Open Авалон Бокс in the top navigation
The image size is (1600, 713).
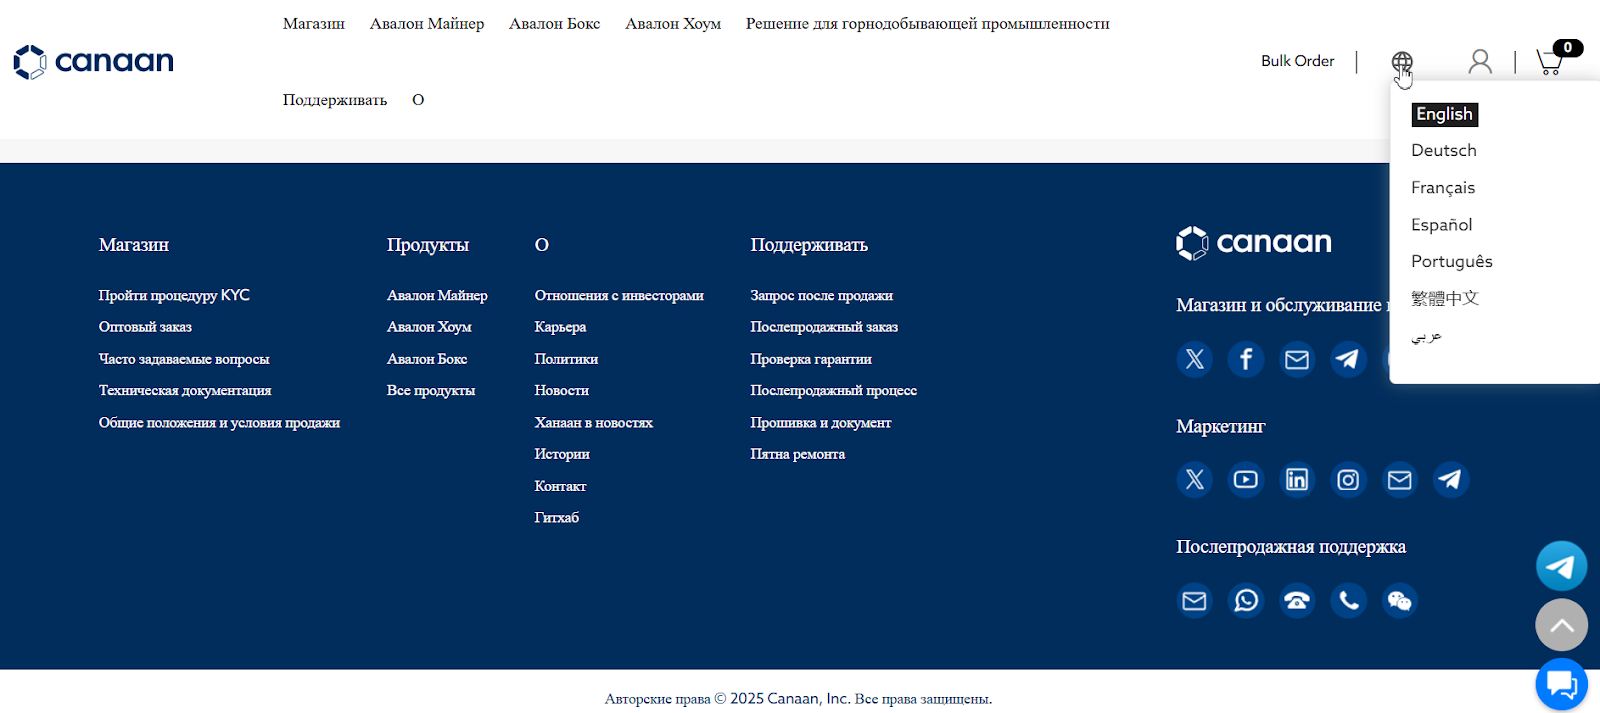(554, 24)
